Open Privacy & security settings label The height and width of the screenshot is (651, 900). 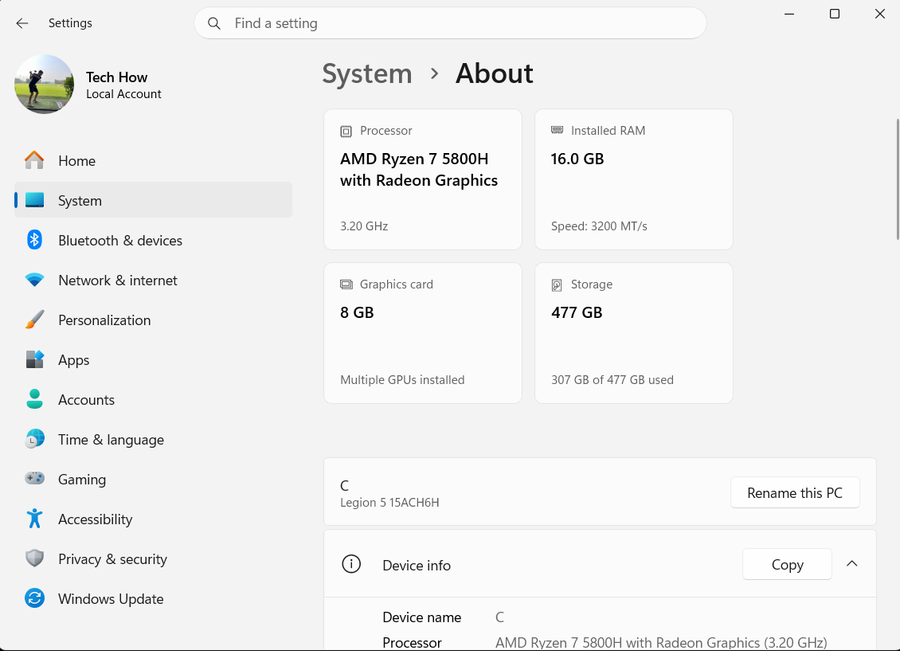(x=112, y=559)
